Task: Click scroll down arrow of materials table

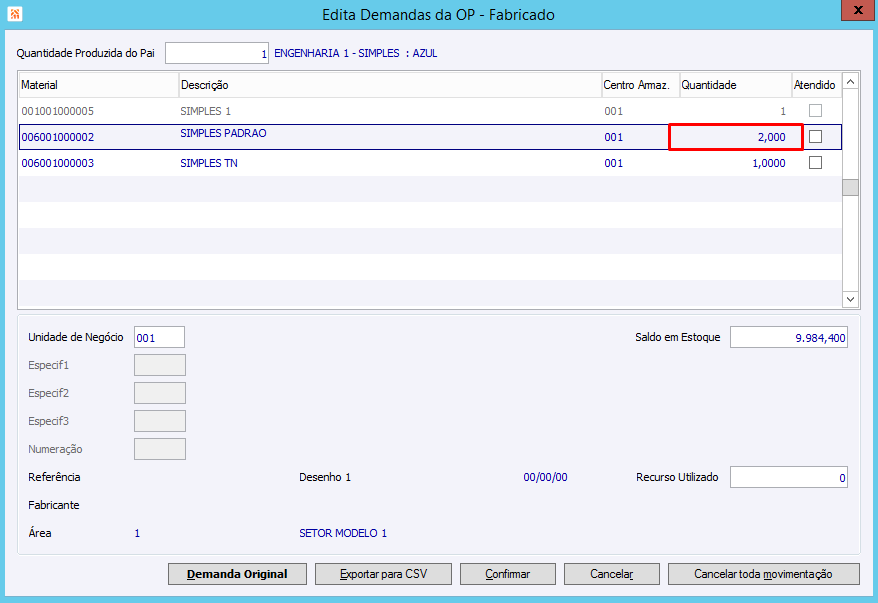Action: coord(850,299)
